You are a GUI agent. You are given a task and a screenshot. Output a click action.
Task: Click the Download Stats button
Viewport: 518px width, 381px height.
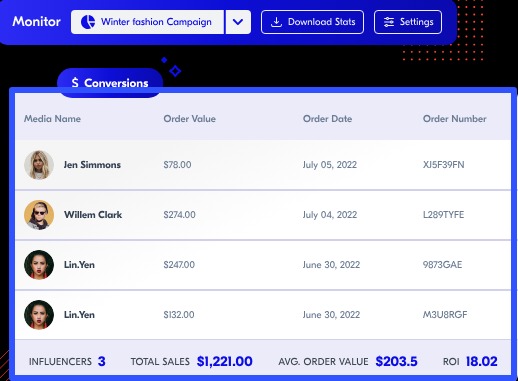312,22
